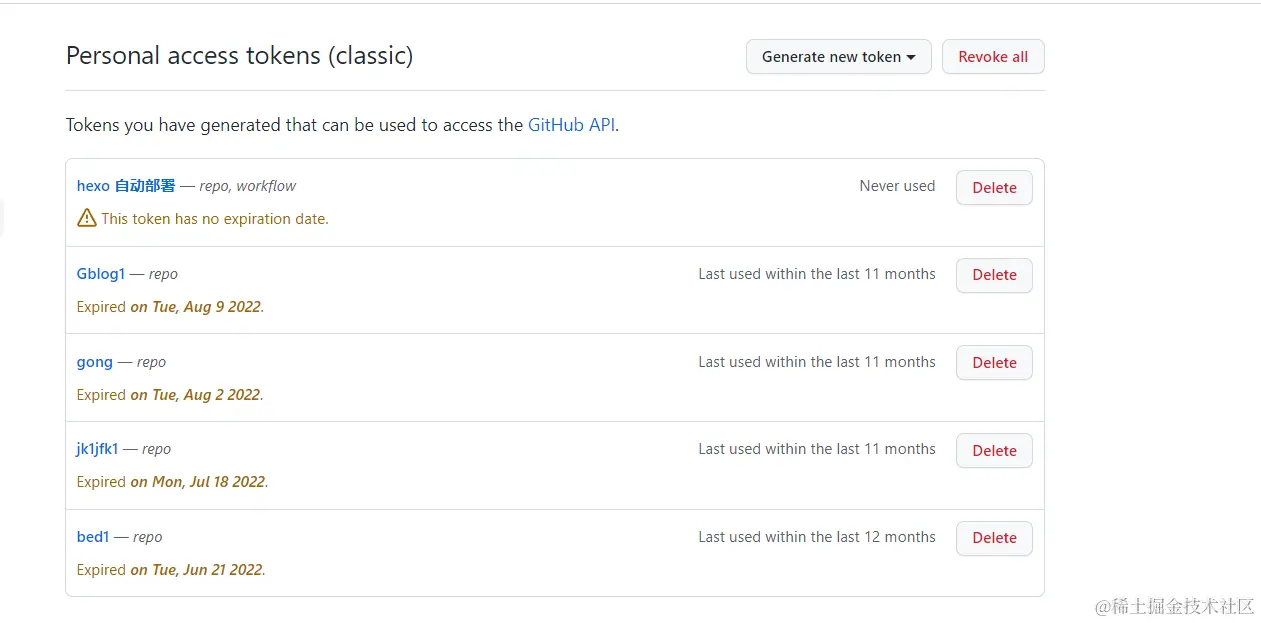The height and width of the screenshot is (623, 1261).
Task: Click the Never used status text
Action: click(897, 186)
